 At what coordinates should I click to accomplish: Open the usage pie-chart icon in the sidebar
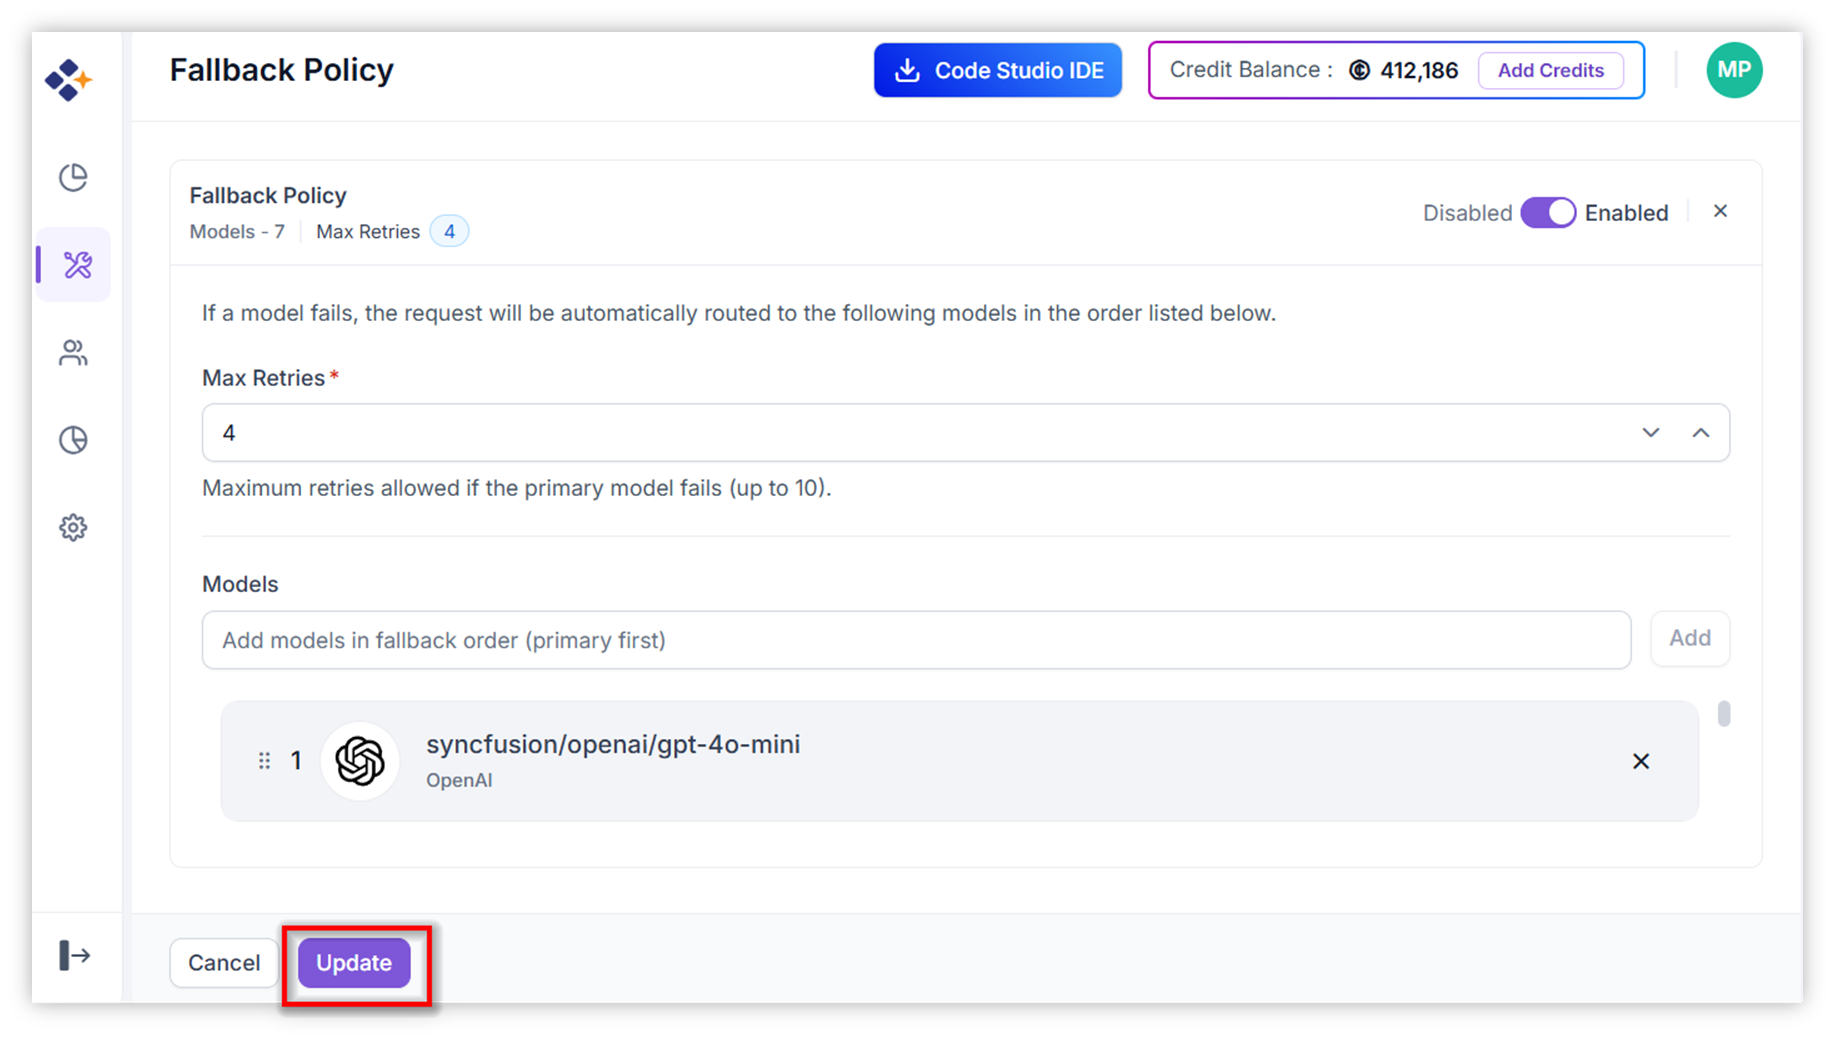click(73, 440)
